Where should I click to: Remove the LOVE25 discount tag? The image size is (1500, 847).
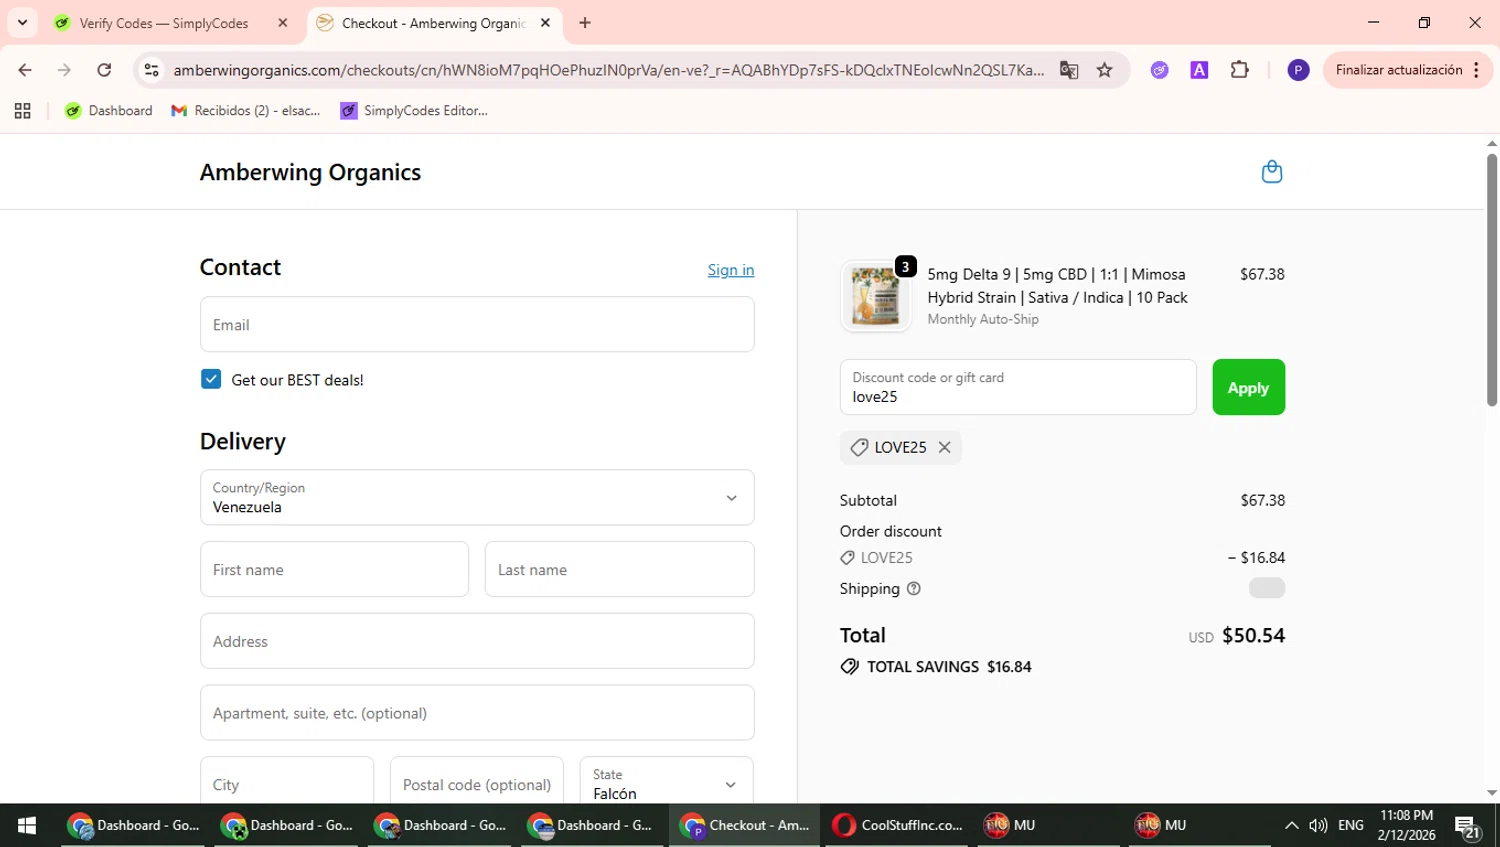pyautogui.click(x=944, y=447)
